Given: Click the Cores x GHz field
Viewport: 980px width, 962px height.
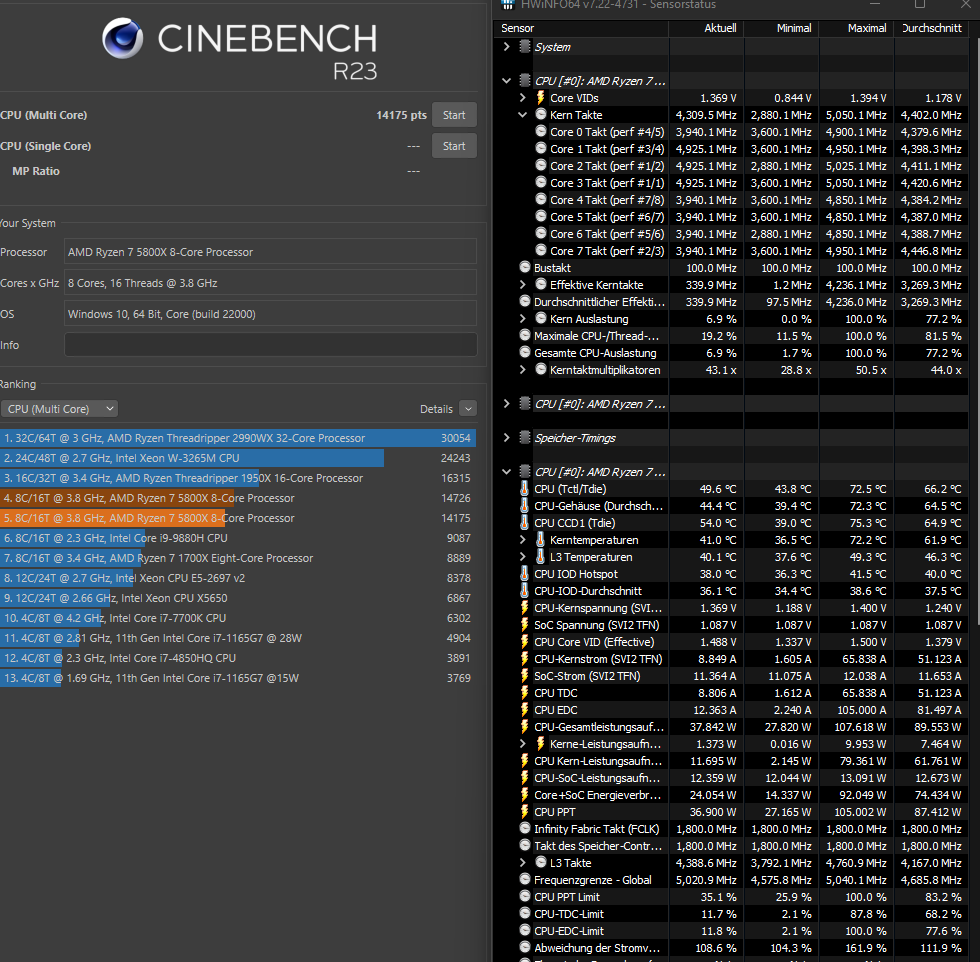Looking at the screenshot, I should [270, 283].
